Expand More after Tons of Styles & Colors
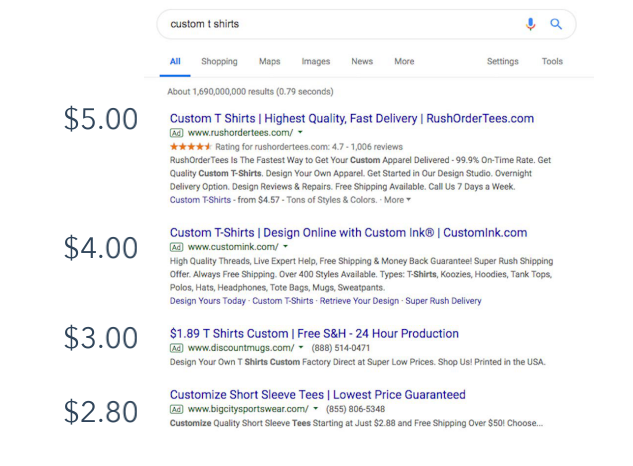 coord(397,200)
